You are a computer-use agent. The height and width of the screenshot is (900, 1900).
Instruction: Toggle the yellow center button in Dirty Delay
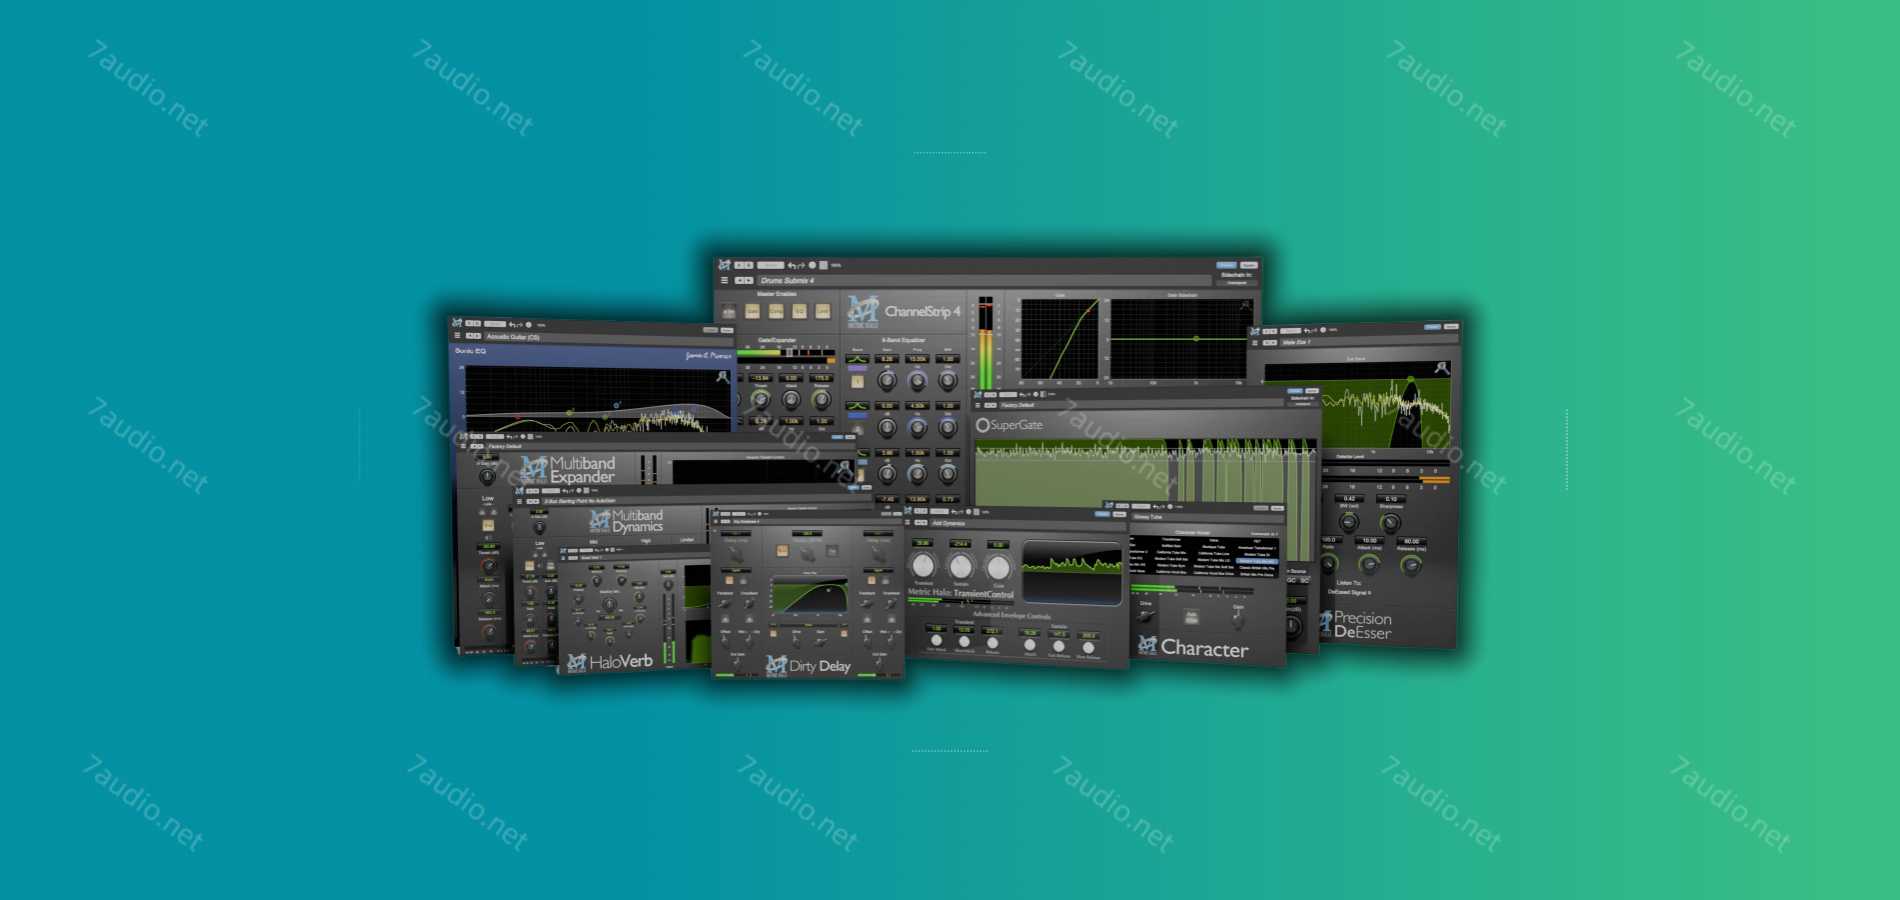782,550
